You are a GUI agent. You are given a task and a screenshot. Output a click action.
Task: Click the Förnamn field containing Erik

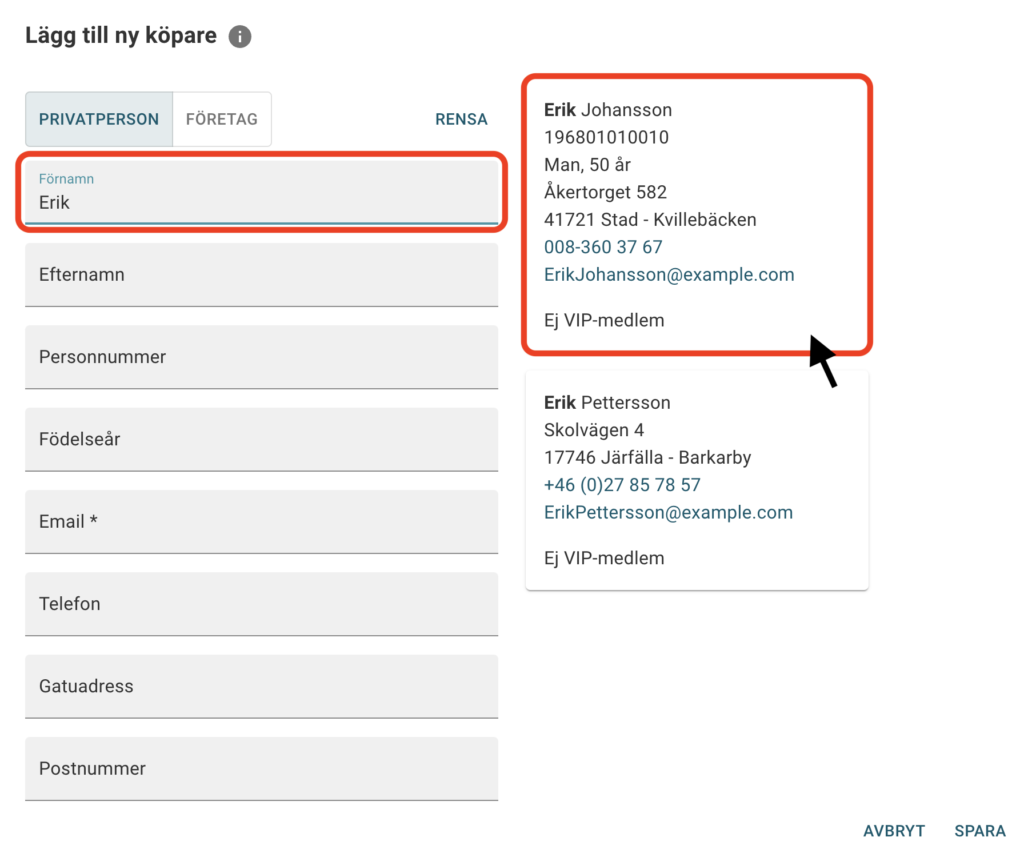[260, 192]
